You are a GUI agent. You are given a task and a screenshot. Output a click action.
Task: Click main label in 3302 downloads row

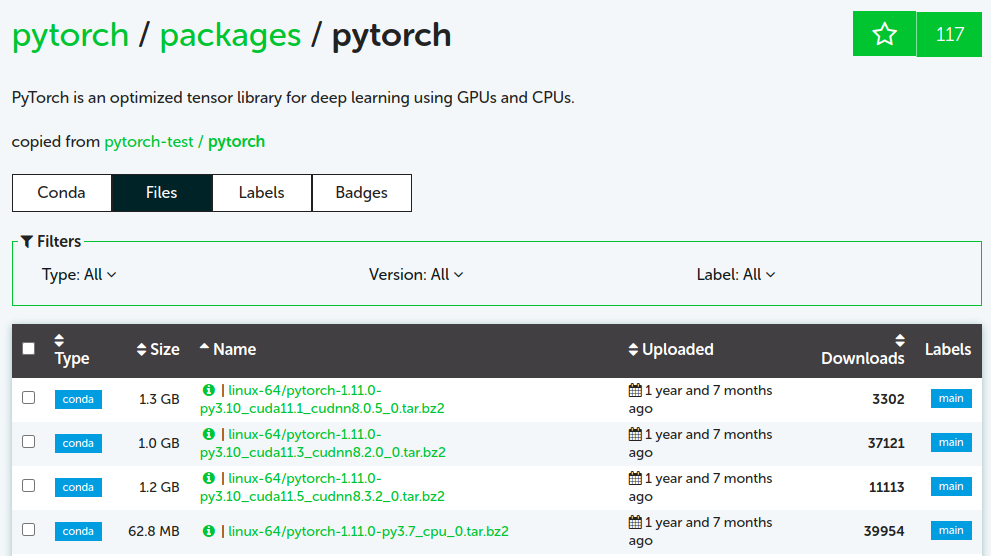[951, 399]
